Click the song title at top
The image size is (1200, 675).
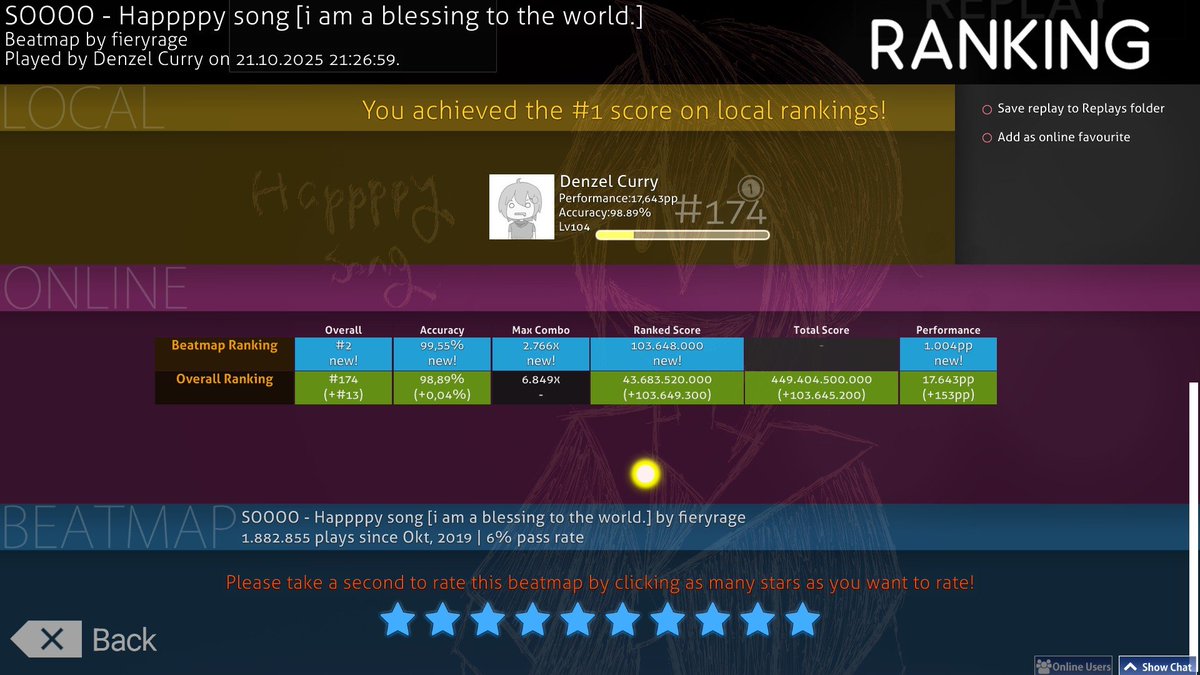coord(324,15)
